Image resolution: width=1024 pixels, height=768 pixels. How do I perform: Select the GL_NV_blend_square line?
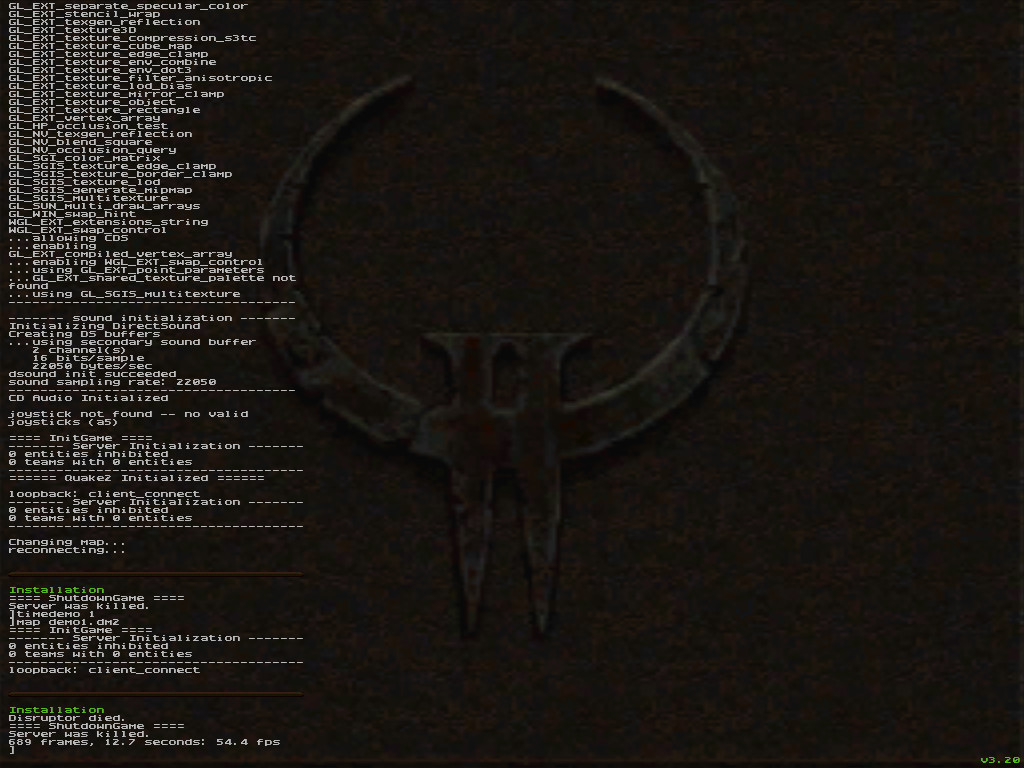tap(80, 142)
